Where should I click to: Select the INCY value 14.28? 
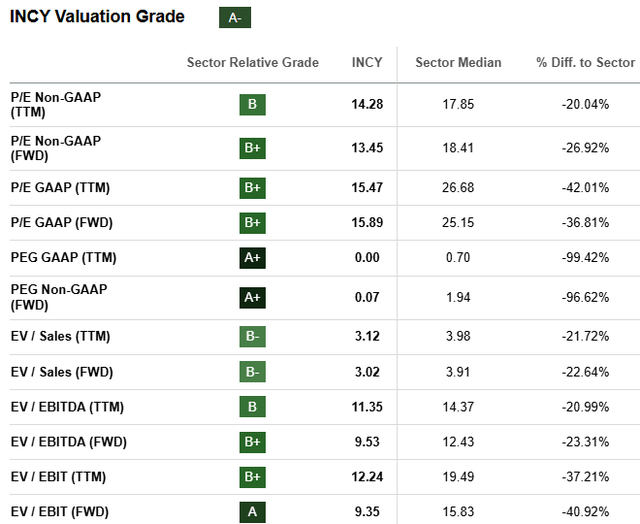coord(367,104)
